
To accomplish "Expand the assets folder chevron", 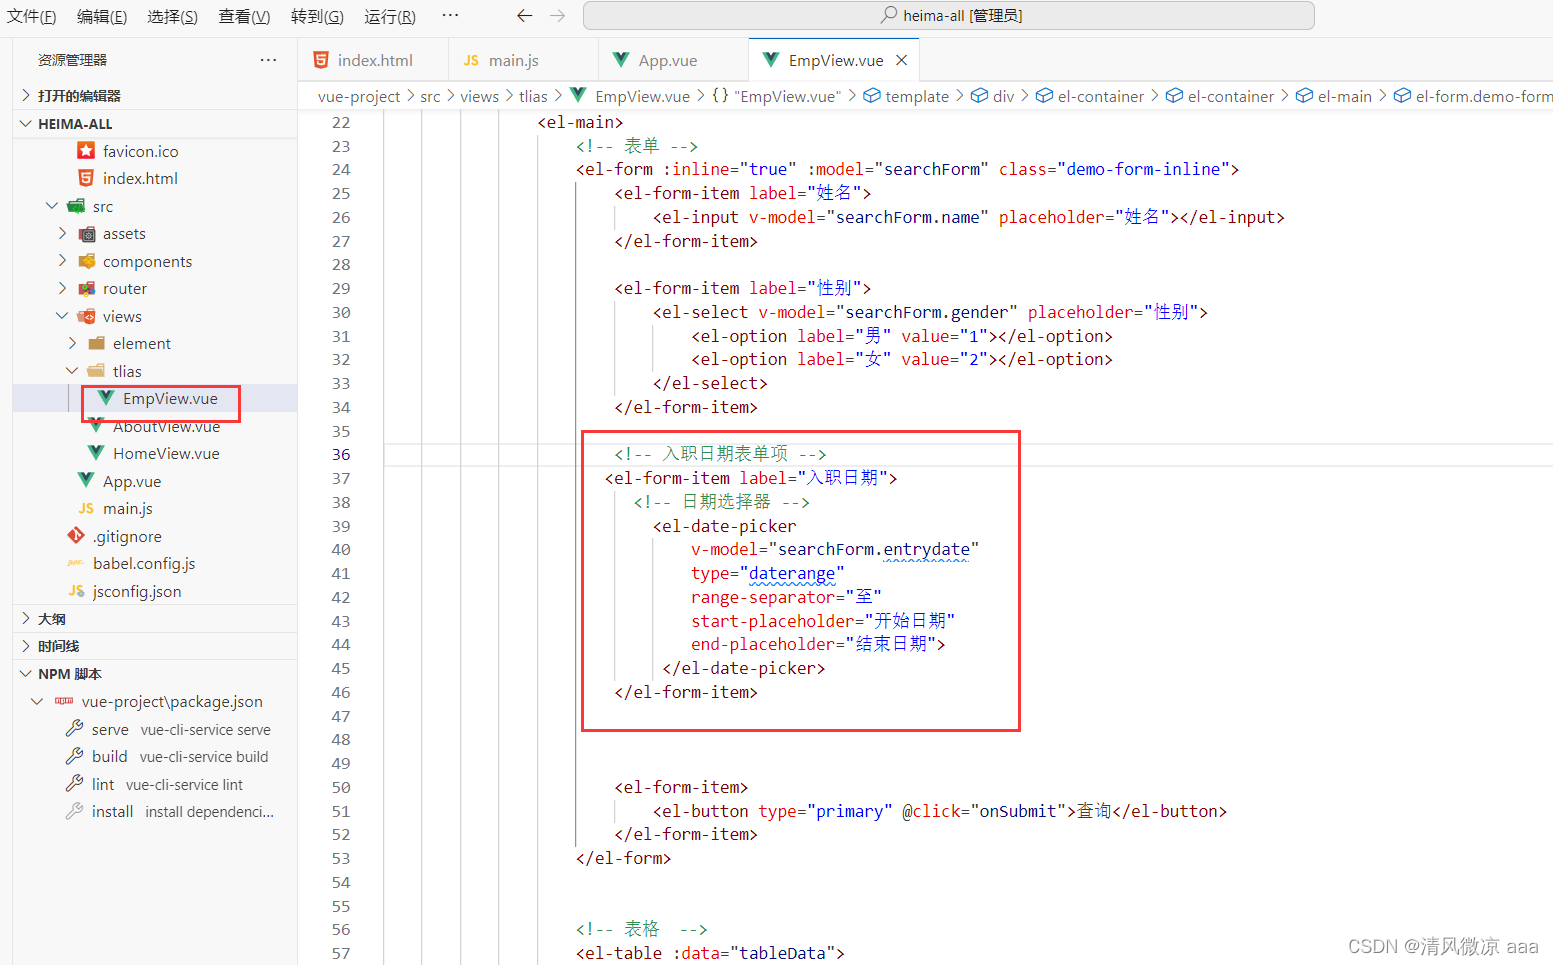I will click(63, 234).
